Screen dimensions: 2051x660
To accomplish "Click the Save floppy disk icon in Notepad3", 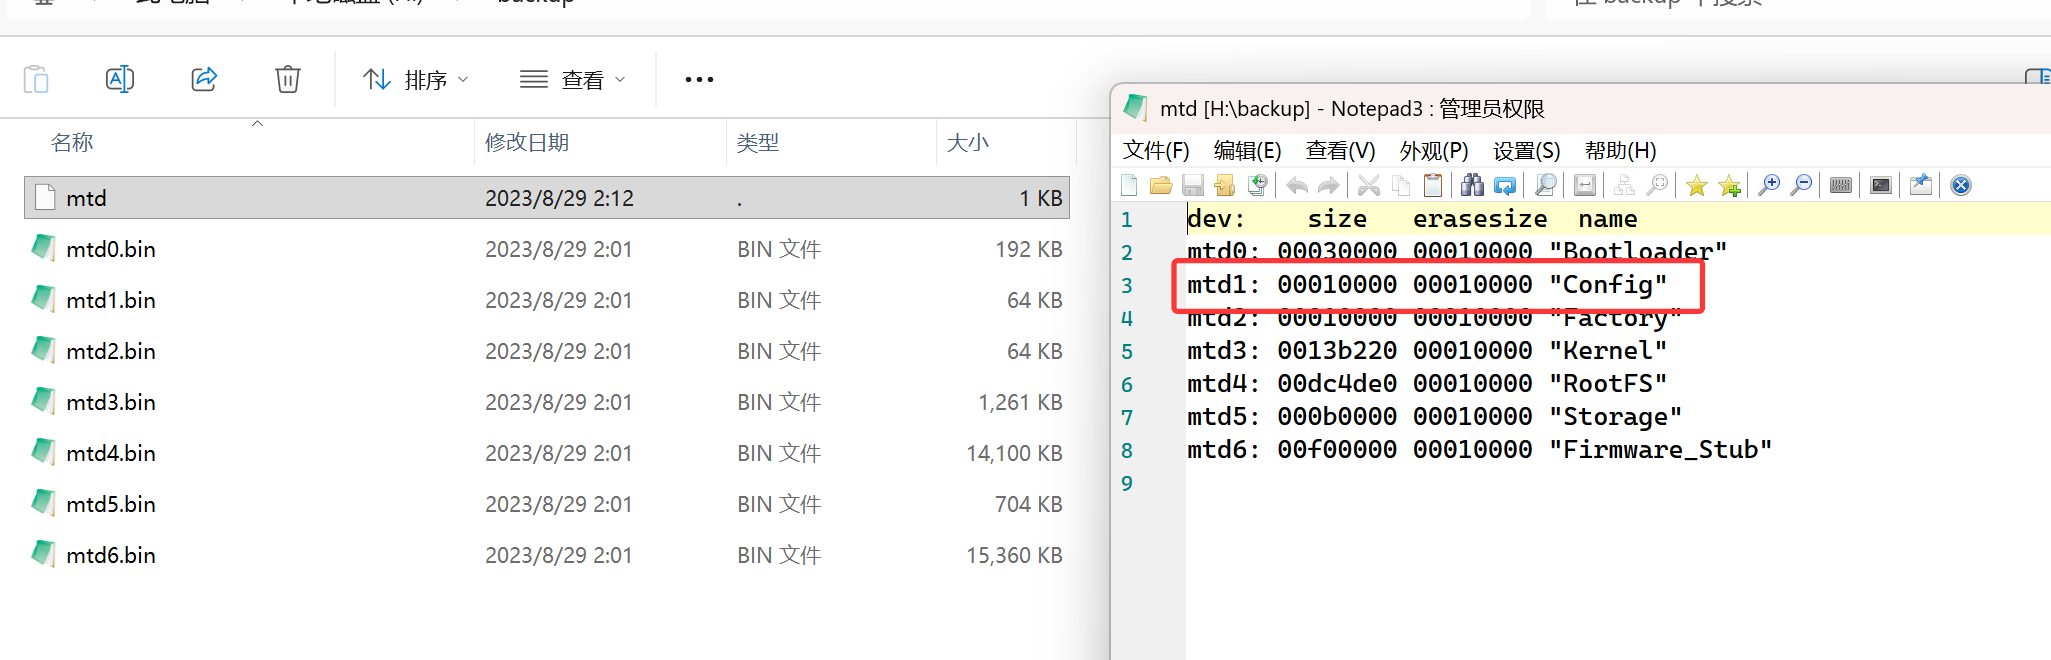I will tap(1193, 185).
